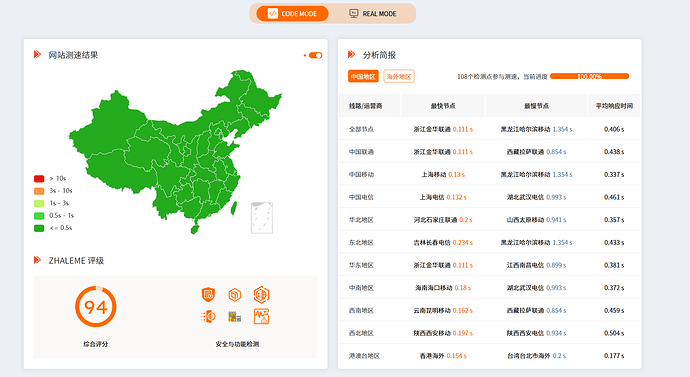Click 河北石家庄联通 0.2 s fastest node

point(443,220)
